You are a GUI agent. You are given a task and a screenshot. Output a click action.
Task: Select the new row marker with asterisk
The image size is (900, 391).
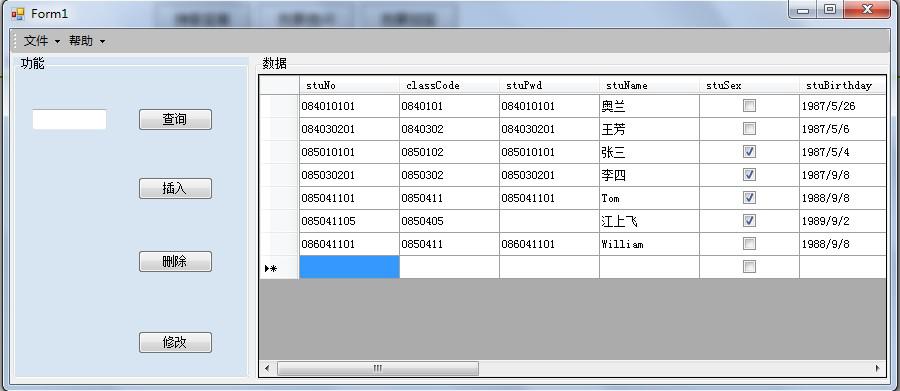(279, 267)
